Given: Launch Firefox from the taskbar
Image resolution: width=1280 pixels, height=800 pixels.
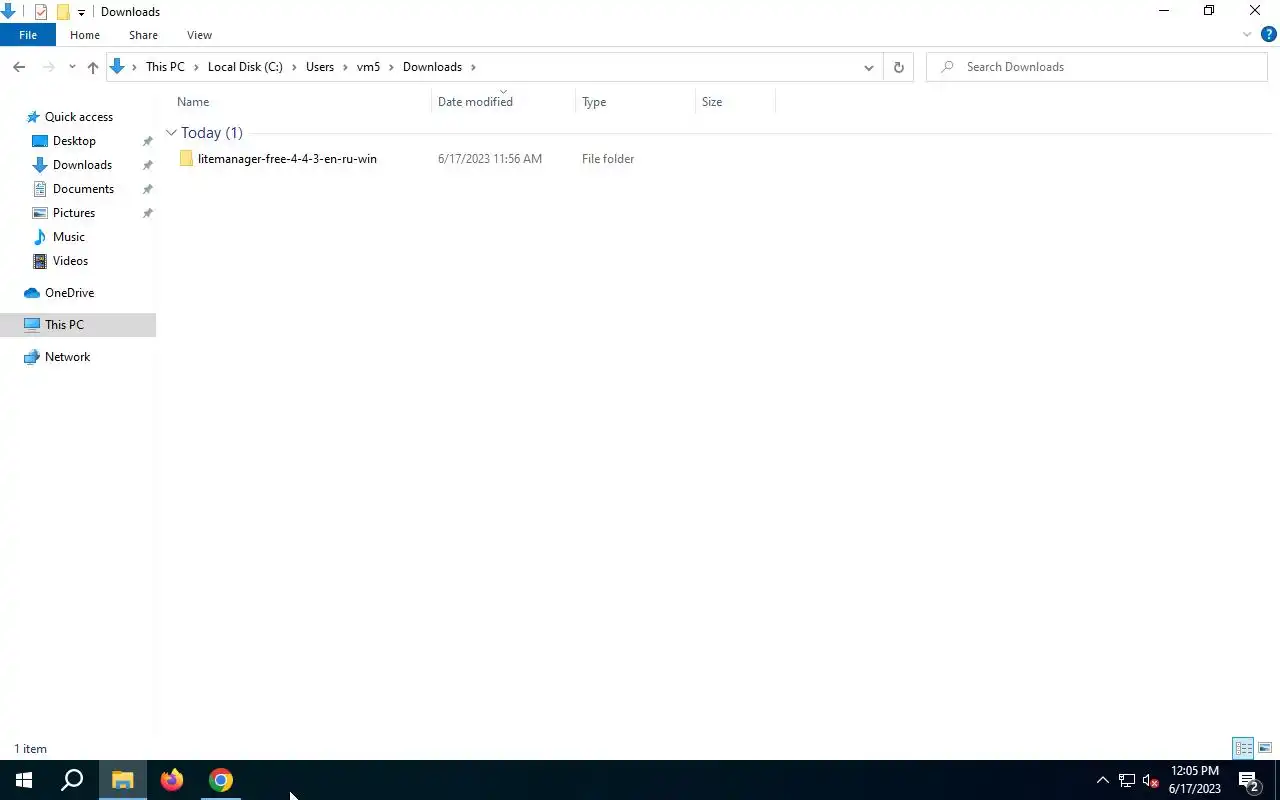Looking at the screenshot, I should click(x=172, y=780).
